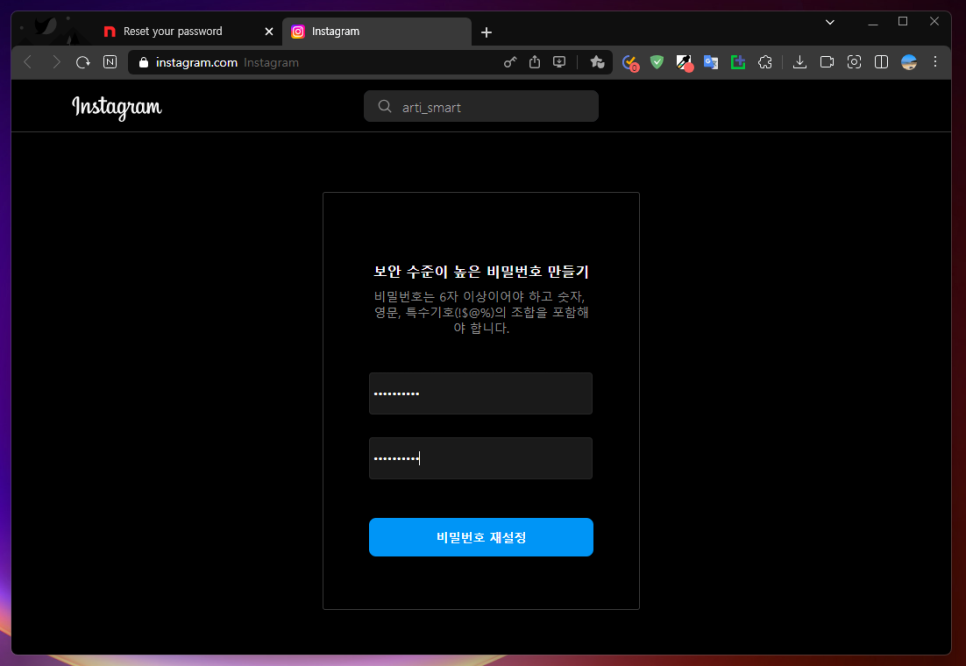Open saved passwords key icon
The width and height of the screenshot is (966, 666).
click(509, 62)
